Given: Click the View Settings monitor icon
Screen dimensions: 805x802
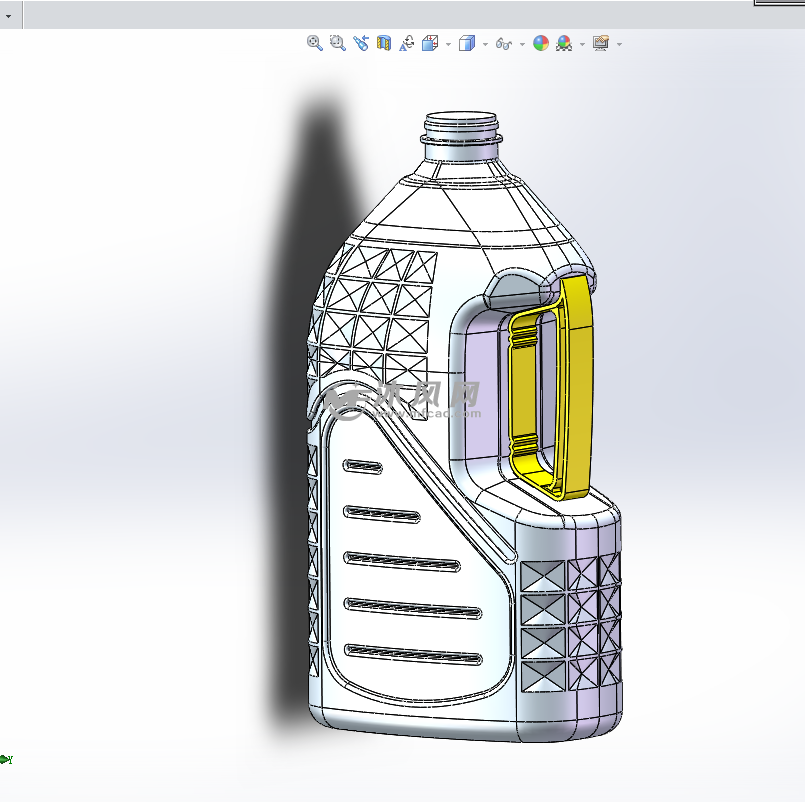Looking at the screenshot, I should 600,44.
